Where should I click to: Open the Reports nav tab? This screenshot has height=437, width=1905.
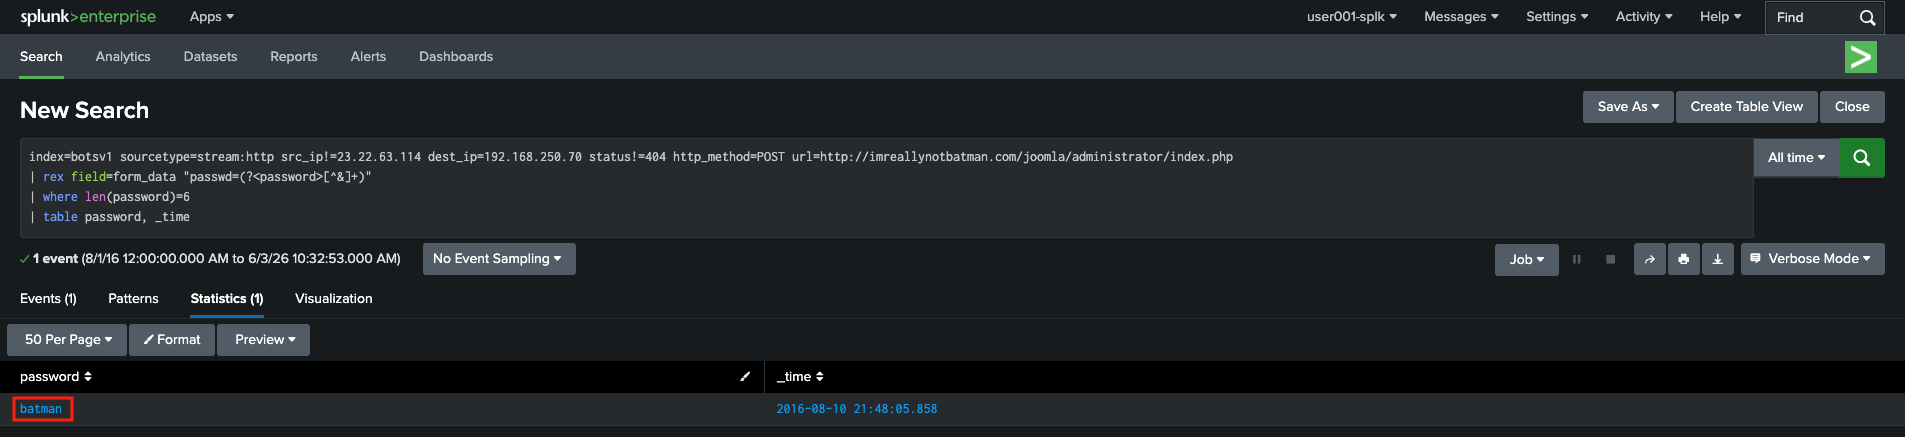click(x=294, y=57)
